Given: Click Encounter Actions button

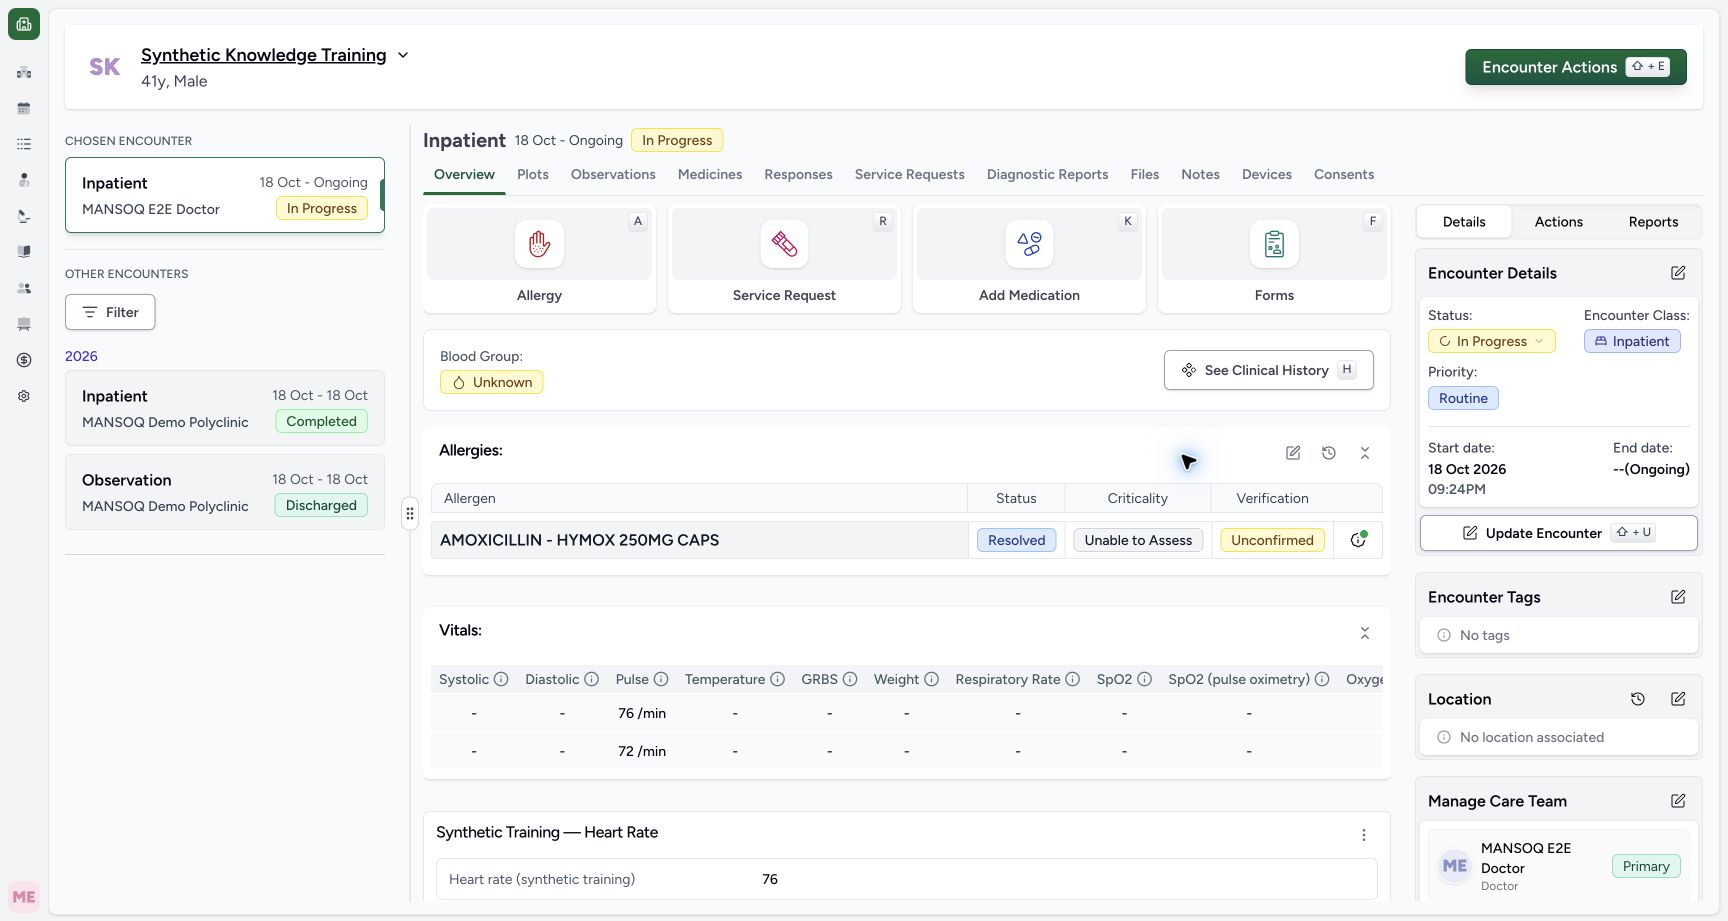Looking at the screenshot, I should 1576,67.
